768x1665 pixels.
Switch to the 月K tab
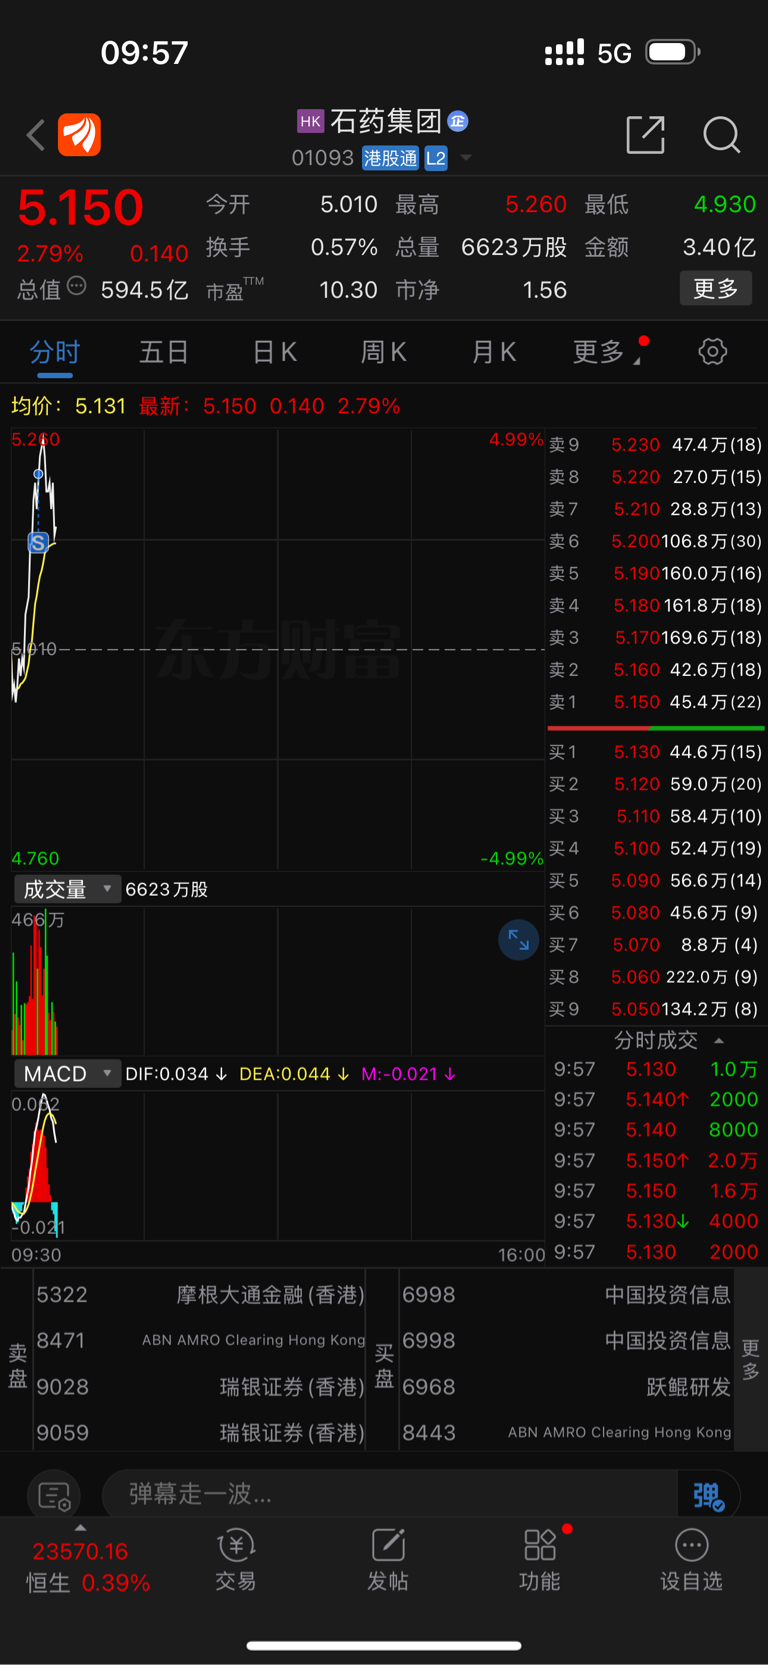tap(494, 352)
